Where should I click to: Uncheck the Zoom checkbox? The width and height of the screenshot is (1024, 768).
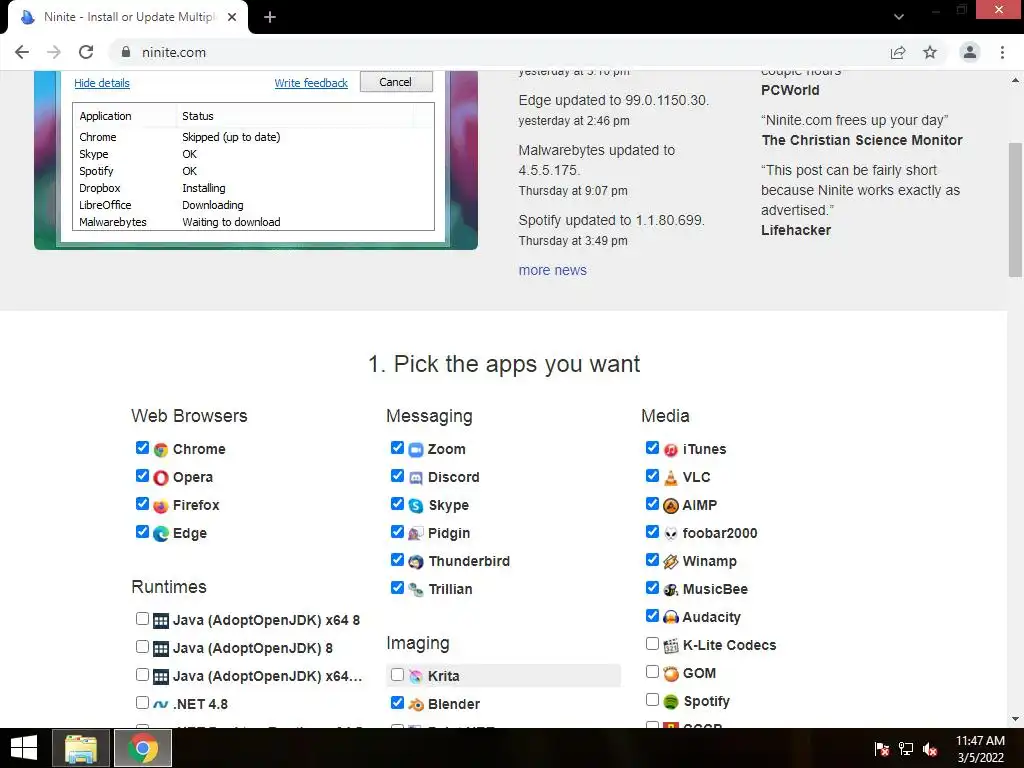(x=397, y=447)
